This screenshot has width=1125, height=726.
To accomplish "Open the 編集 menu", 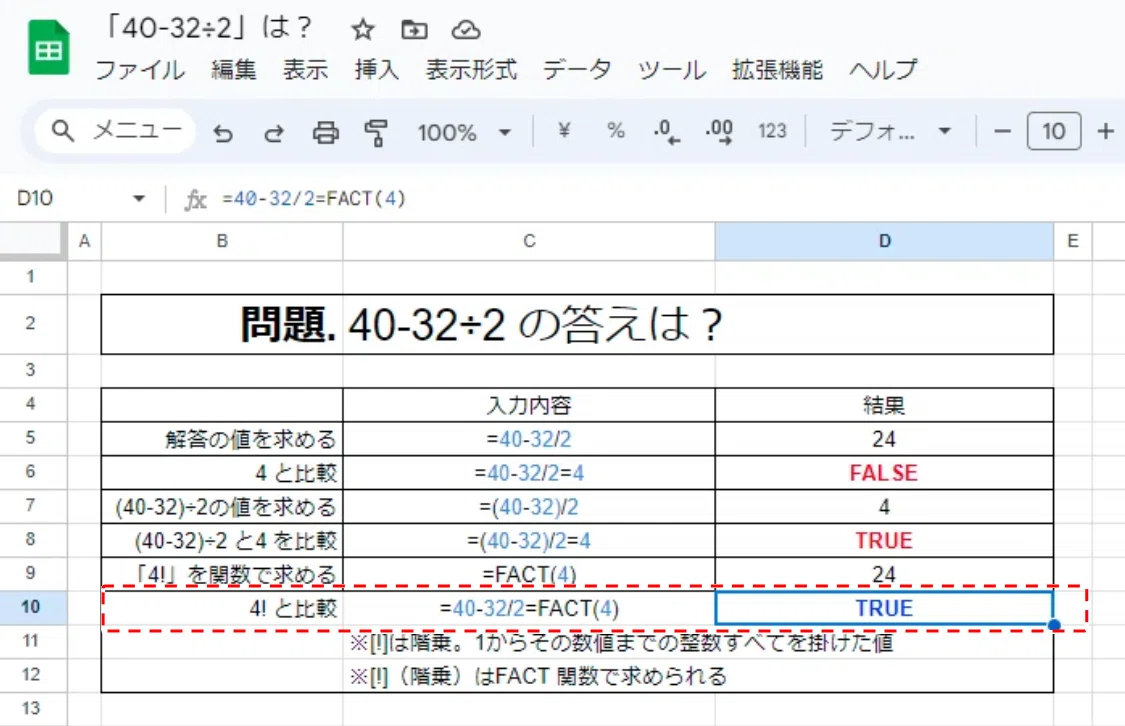I will pos(233,70).
